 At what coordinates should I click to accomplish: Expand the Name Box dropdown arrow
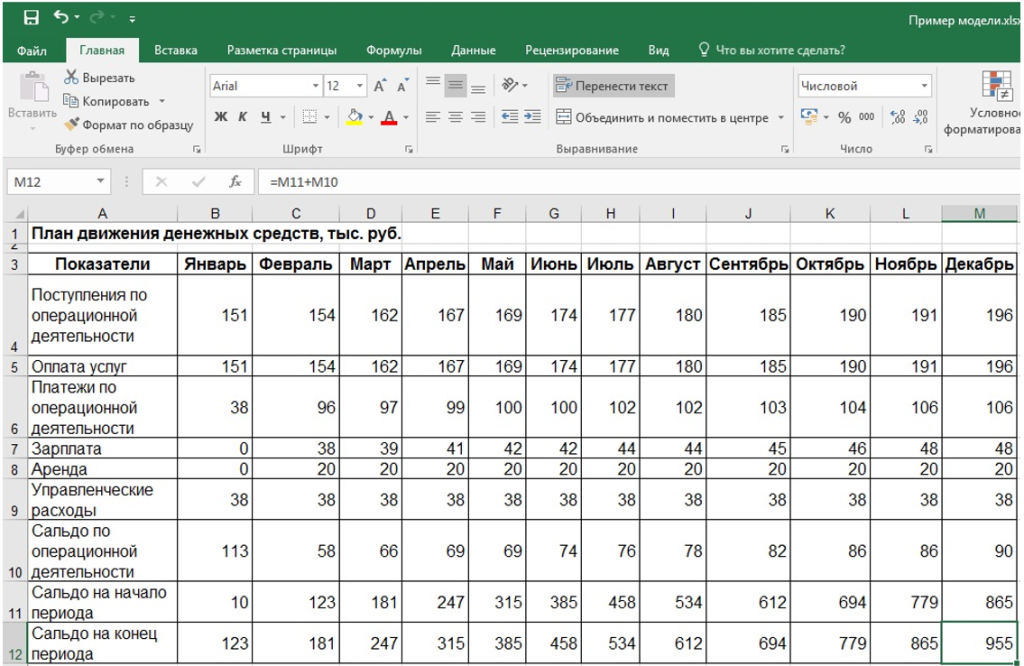pos(100,182)
